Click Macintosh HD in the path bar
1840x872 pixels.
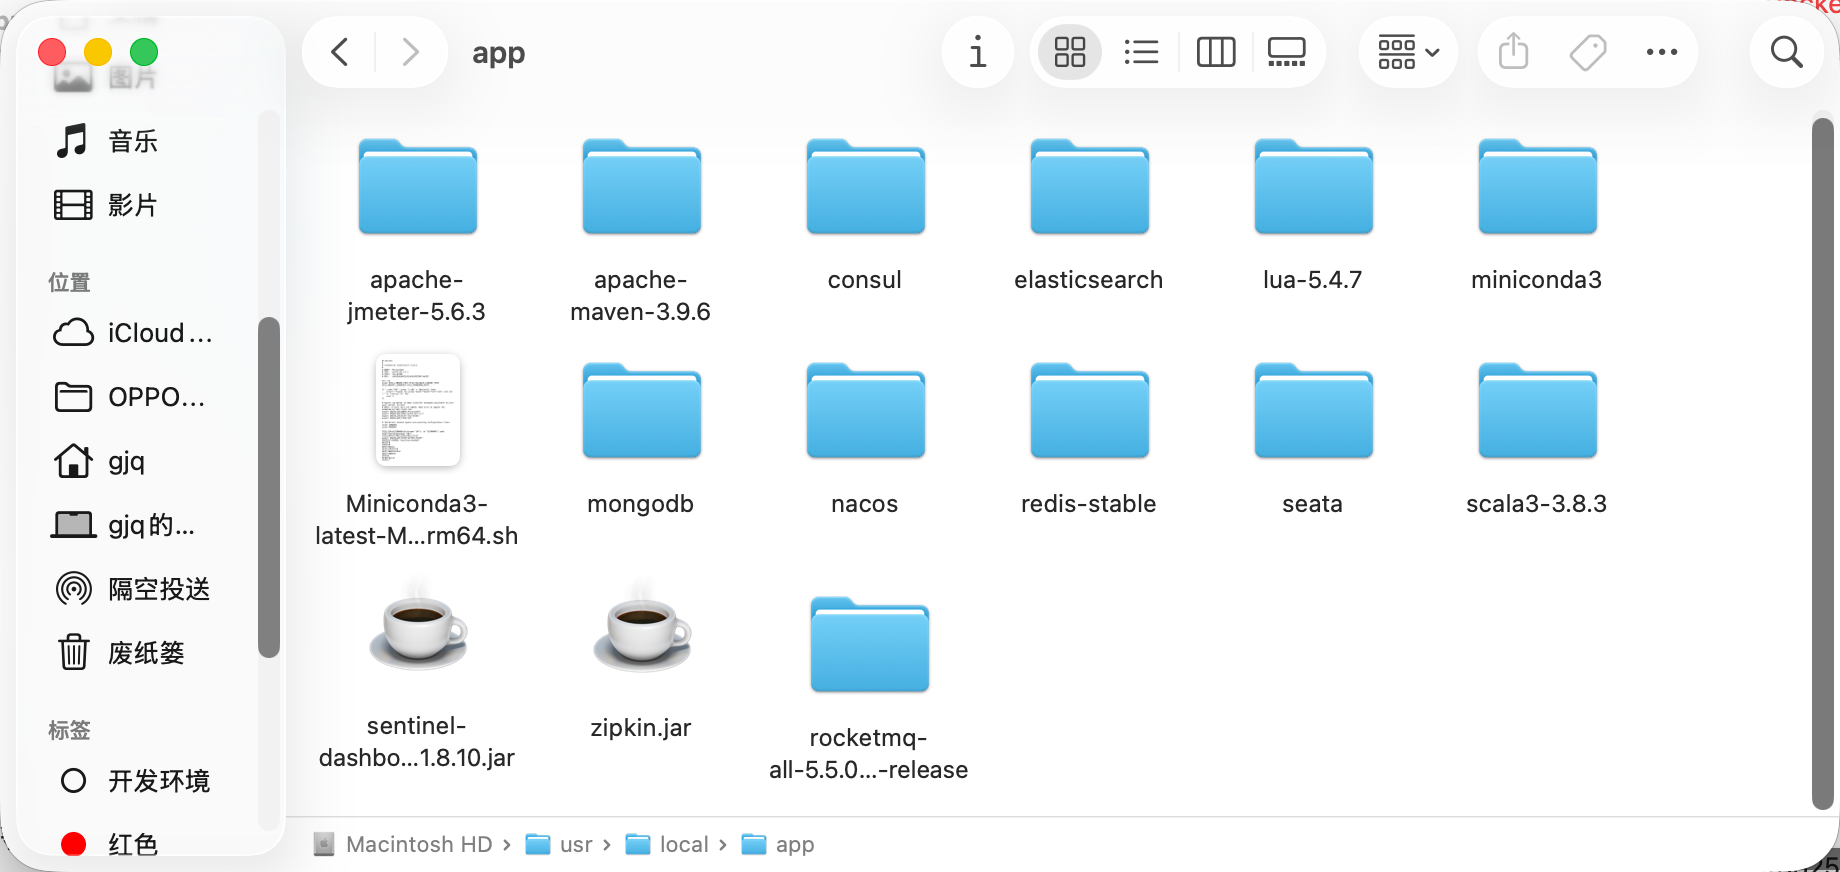tap(405, 845)
